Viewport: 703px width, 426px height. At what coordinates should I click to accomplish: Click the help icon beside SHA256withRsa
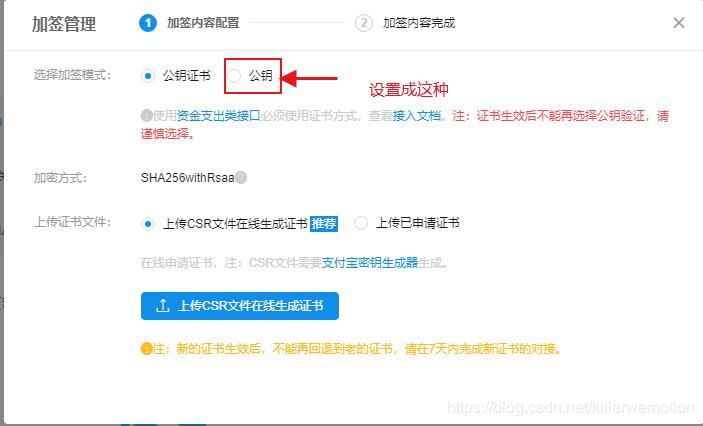(x=241, y=178)
